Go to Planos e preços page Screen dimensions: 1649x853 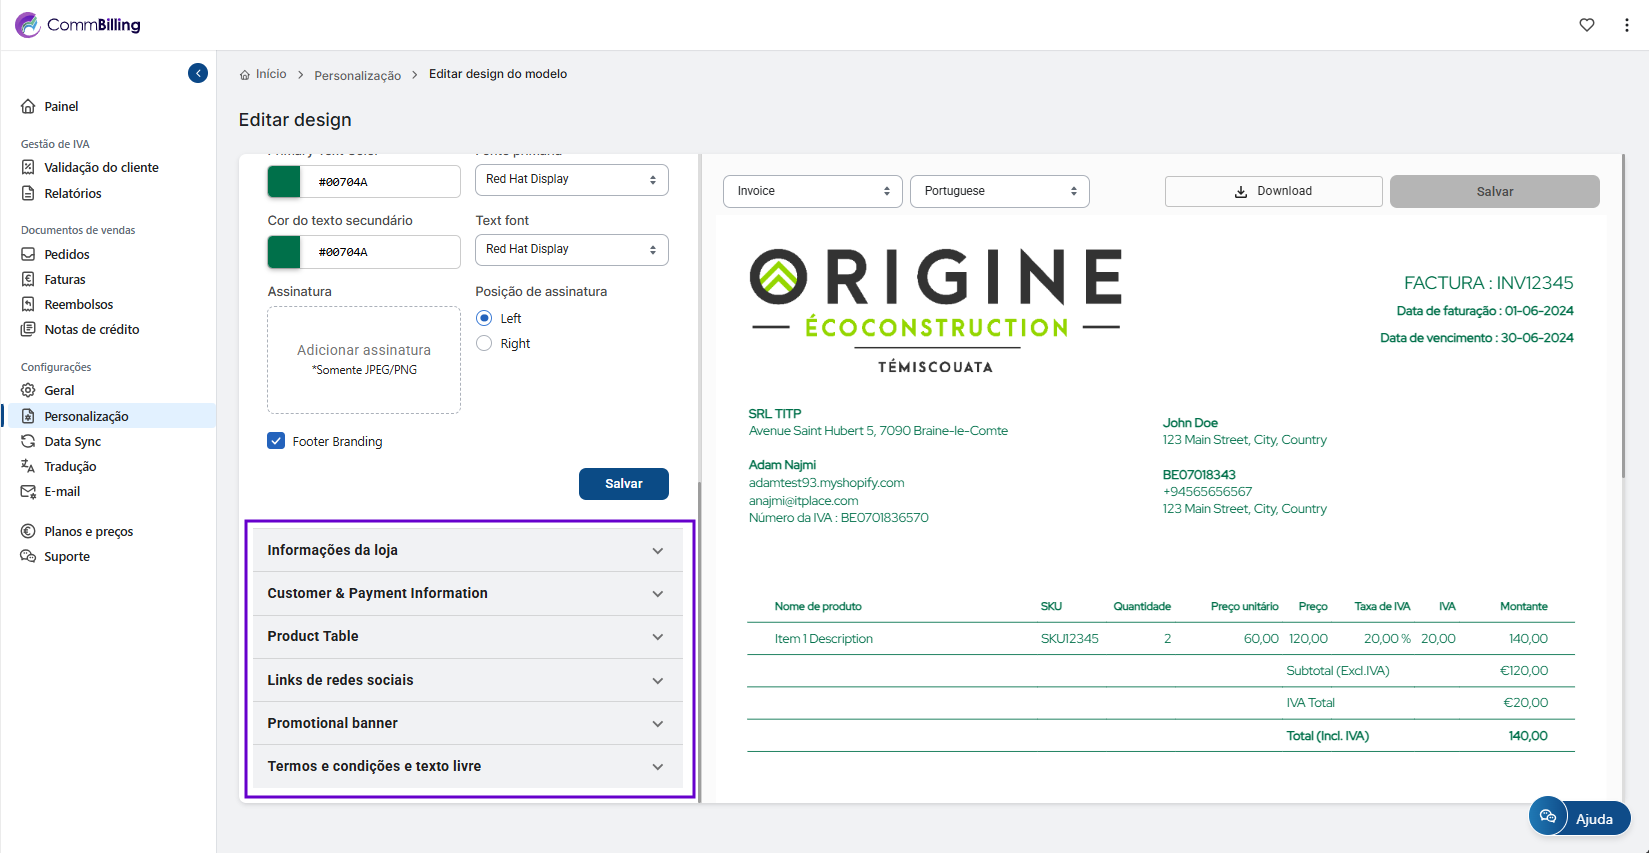[x=88, y=531]
